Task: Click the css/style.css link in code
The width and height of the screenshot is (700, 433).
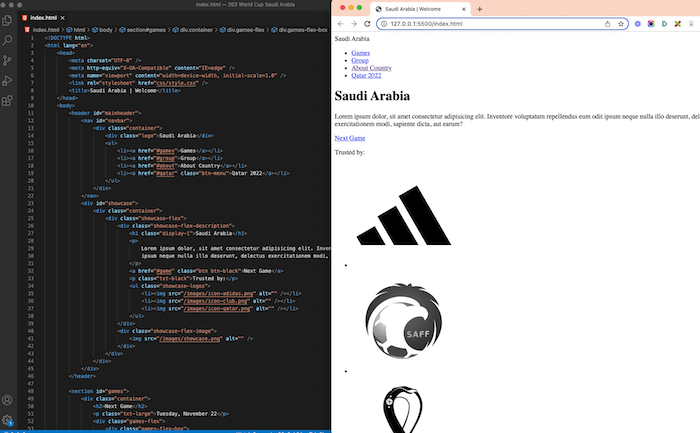Action: coord(177,83)
